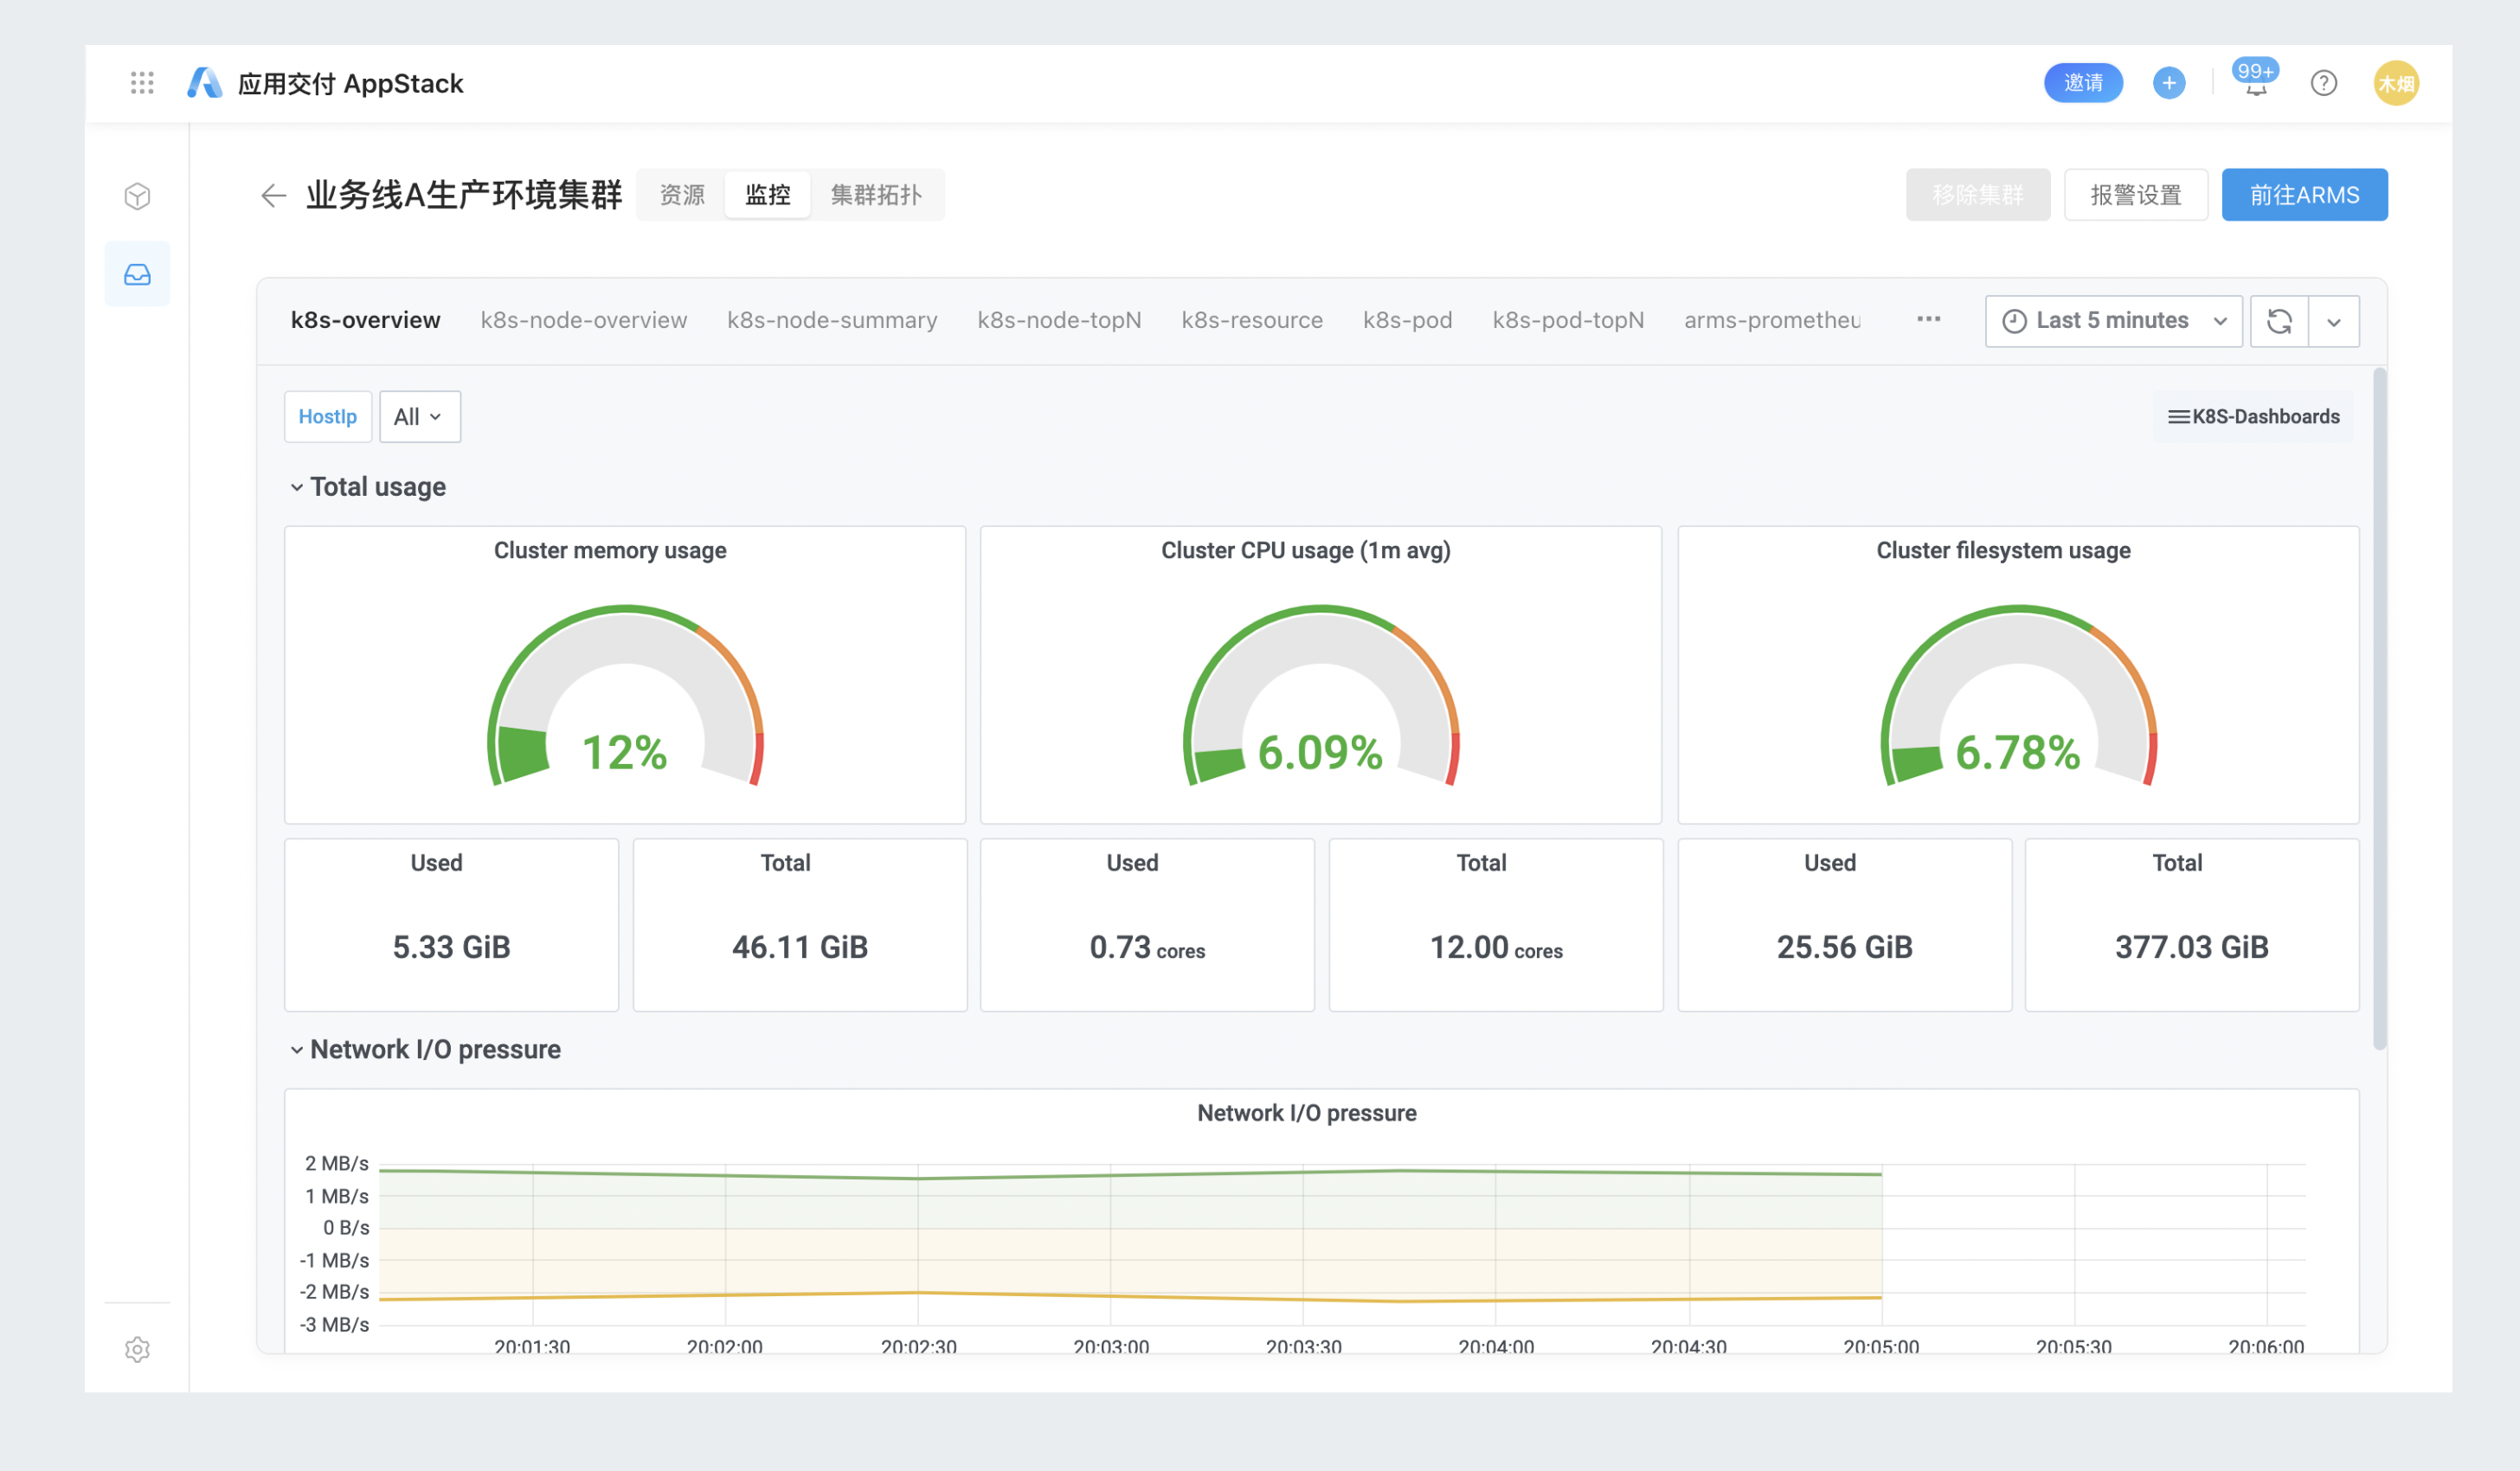
Task: Open the app grid launcher icon
Action: coord(142,83)
